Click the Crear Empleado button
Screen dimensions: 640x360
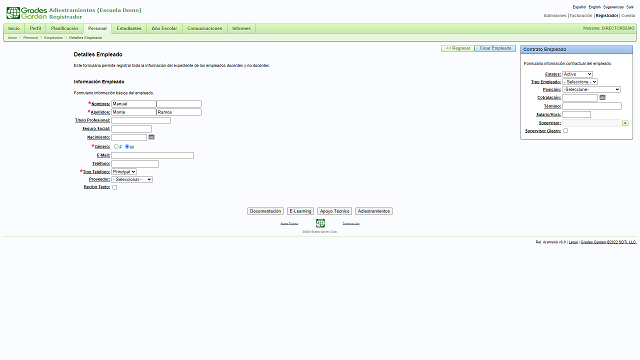495,48
